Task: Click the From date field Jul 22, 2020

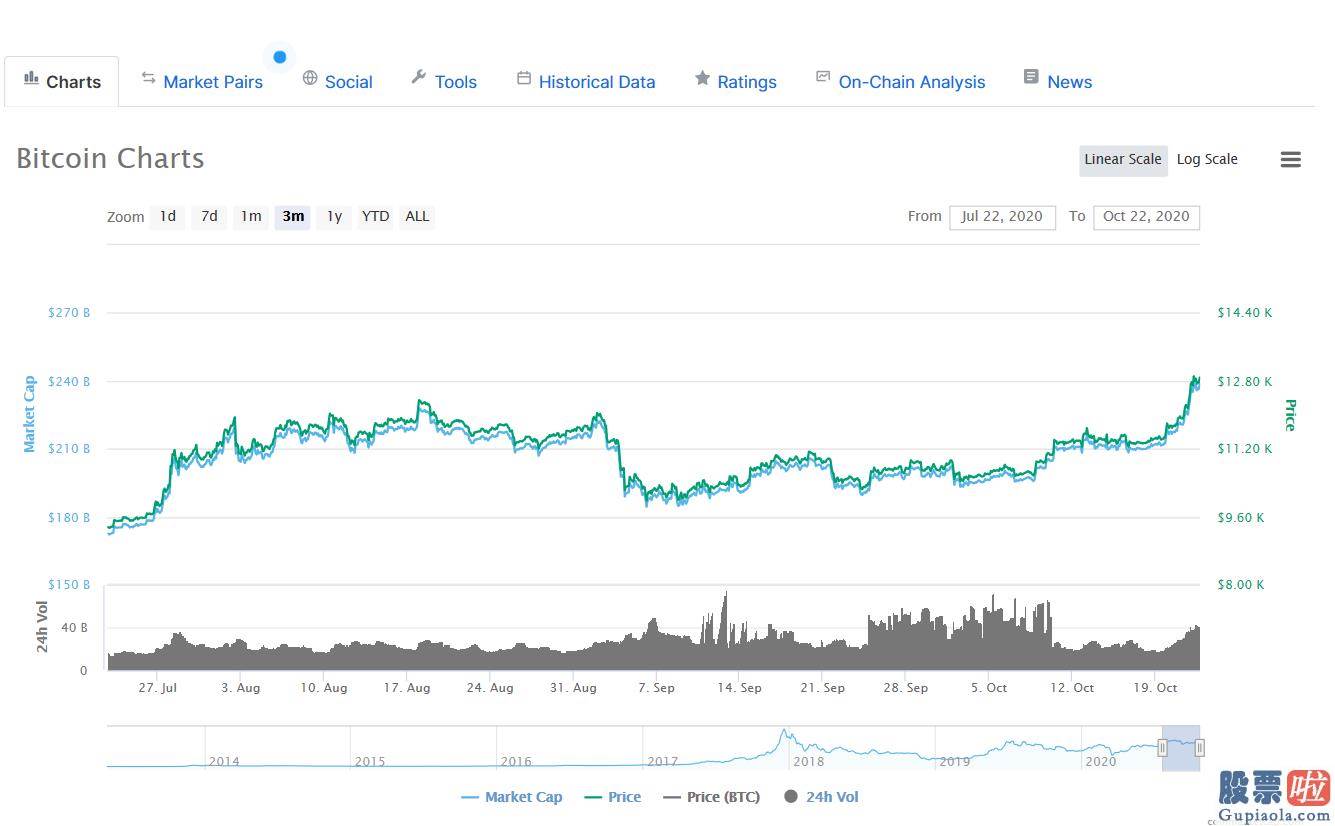Action: [x=1002, y=216]
